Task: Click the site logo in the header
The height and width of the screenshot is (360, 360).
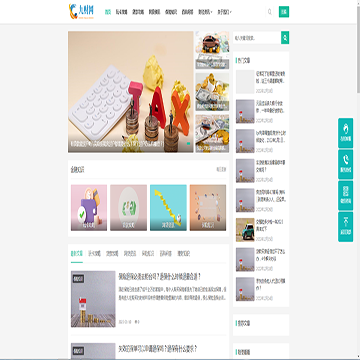Action: (81, 11)
